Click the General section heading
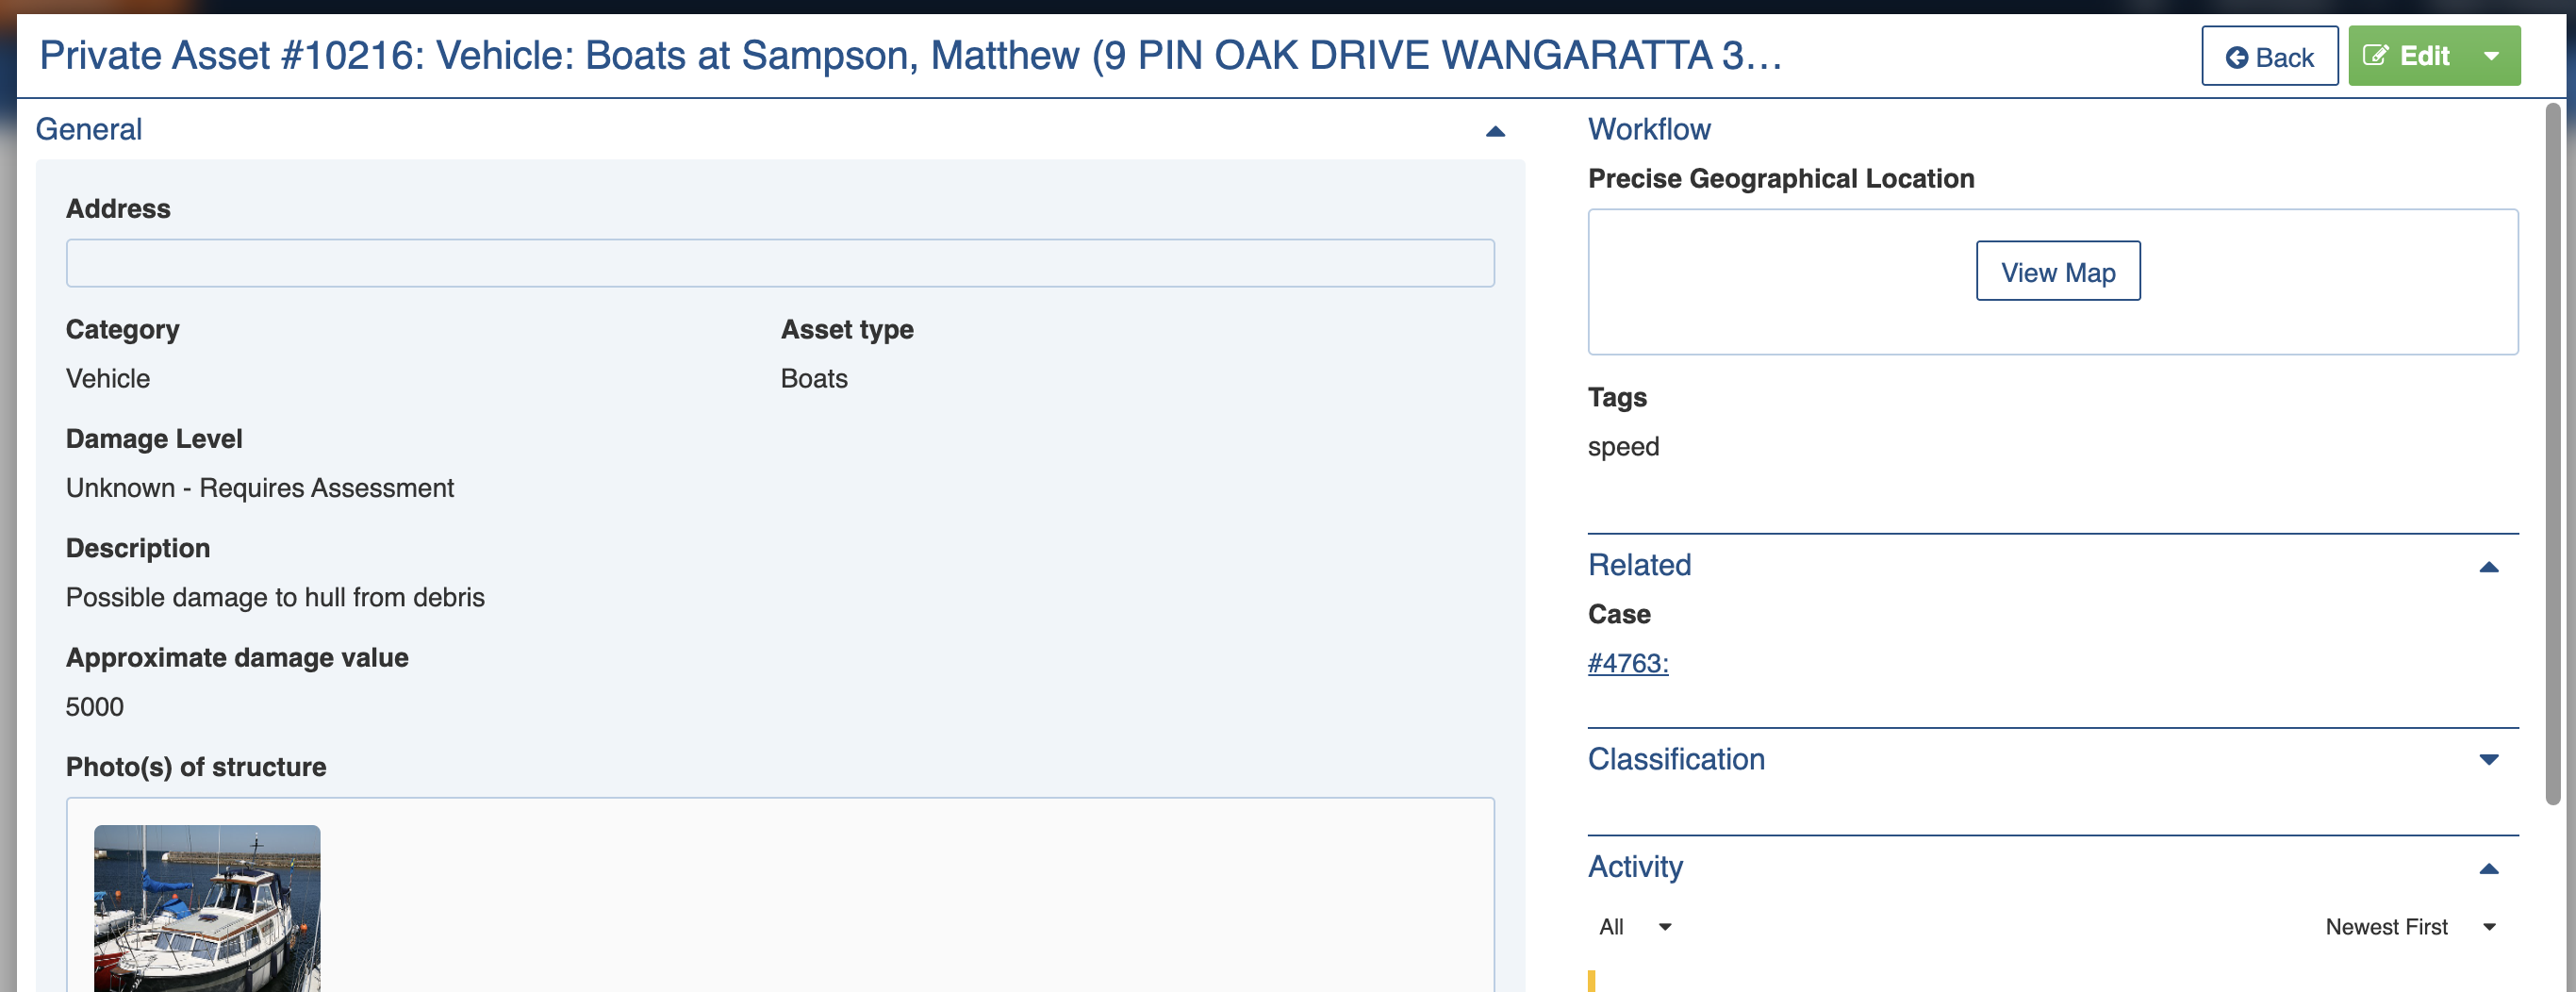 point(89,129)
